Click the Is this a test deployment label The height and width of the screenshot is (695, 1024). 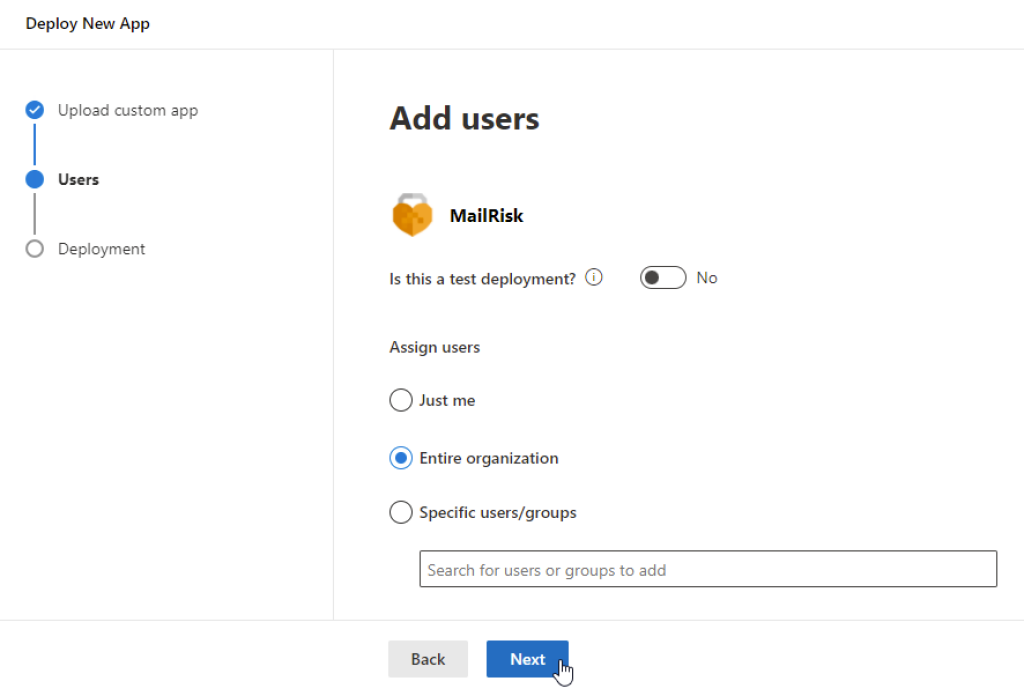tap(482, 279)
